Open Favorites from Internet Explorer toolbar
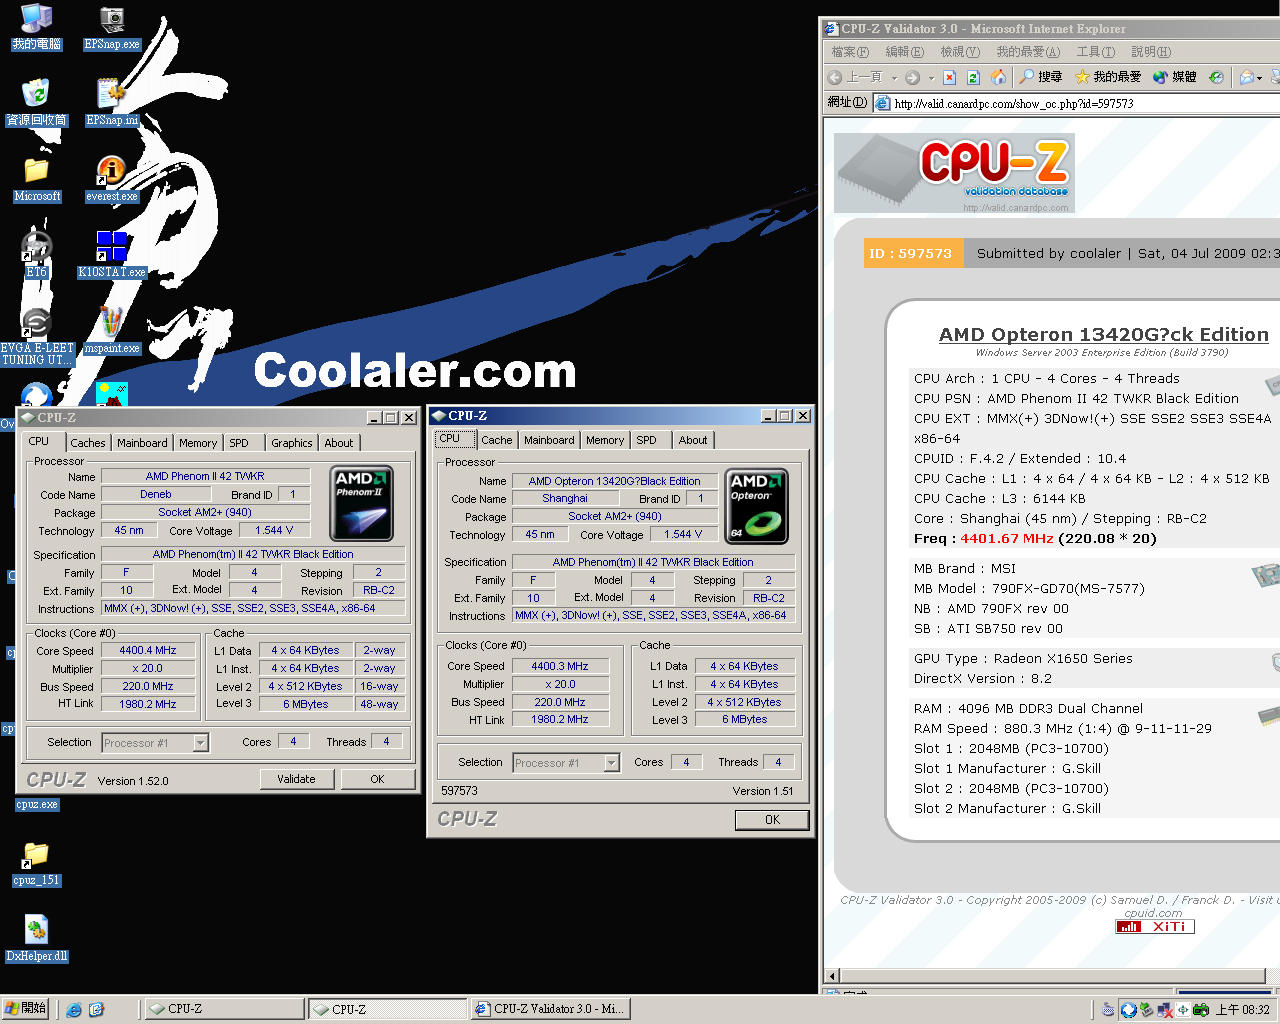 [1108, 77]
